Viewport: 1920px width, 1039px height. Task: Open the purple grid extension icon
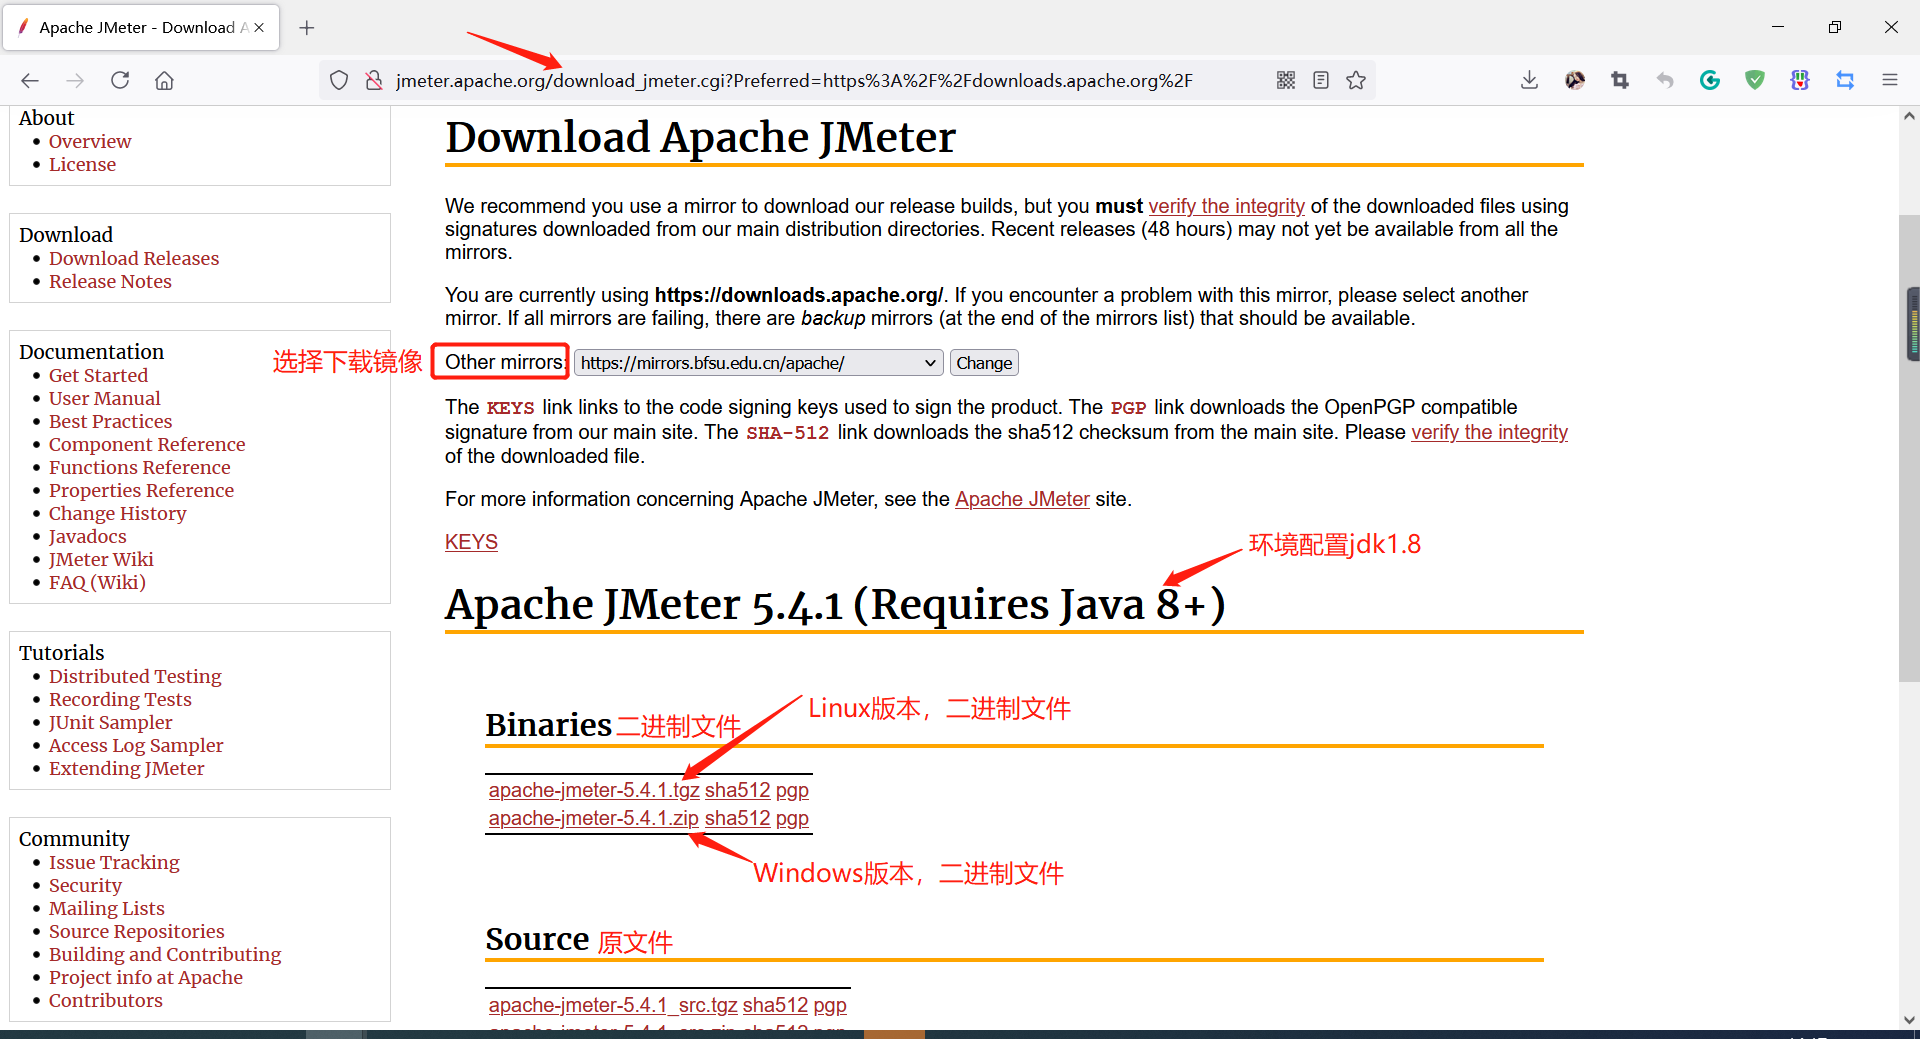1800,80
